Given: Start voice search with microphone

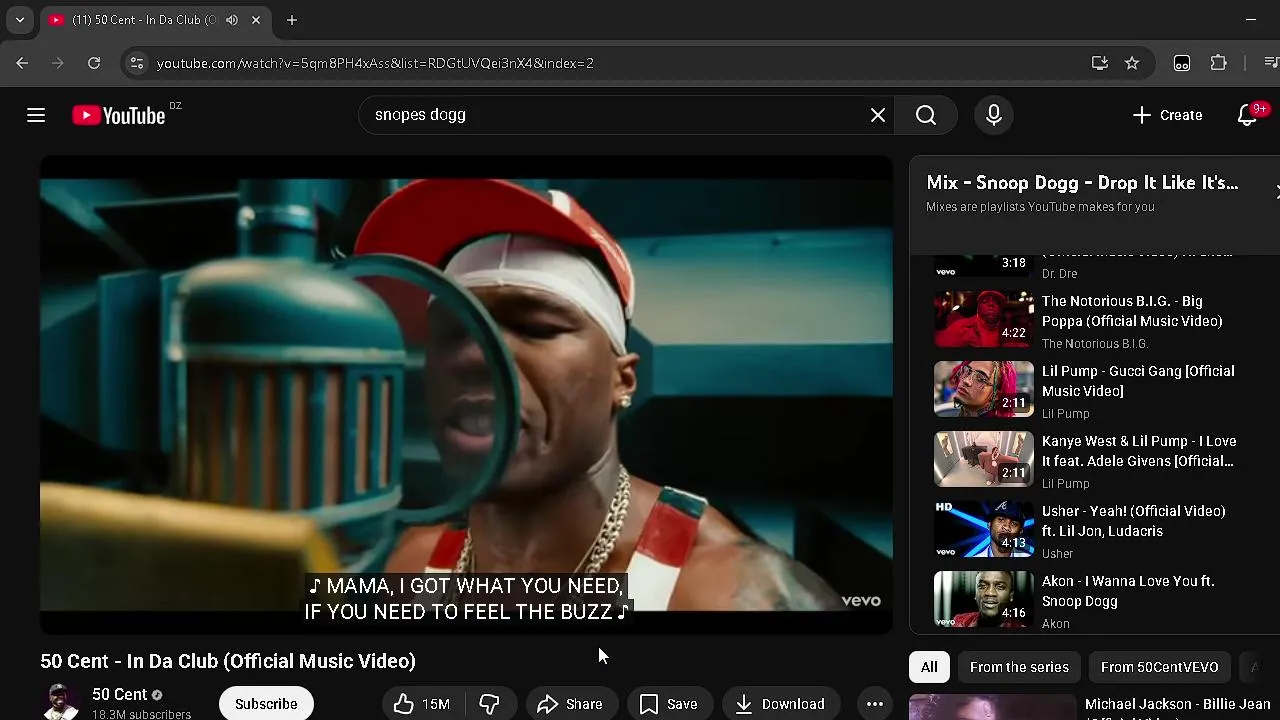Looking at the screenshot, I should point(994,115).
